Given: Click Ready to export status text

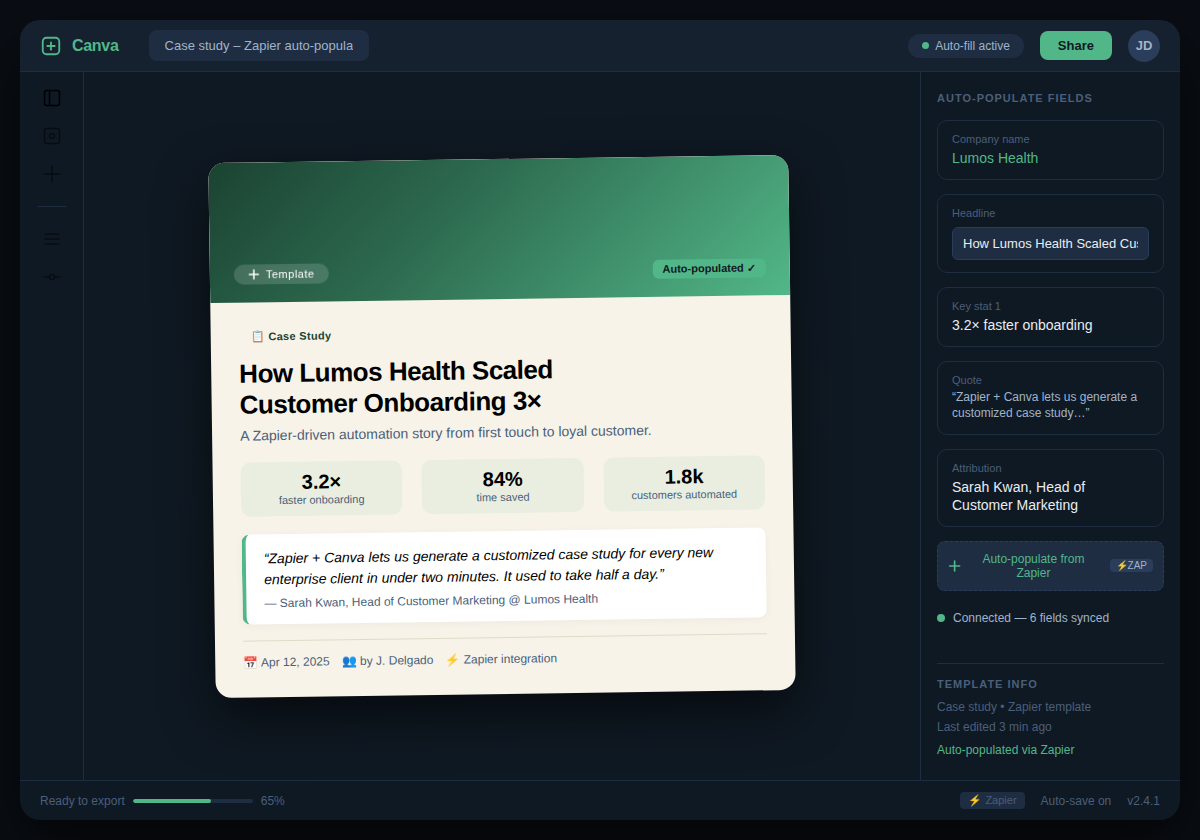Looking at the screenshot, I should click(82, 801).
